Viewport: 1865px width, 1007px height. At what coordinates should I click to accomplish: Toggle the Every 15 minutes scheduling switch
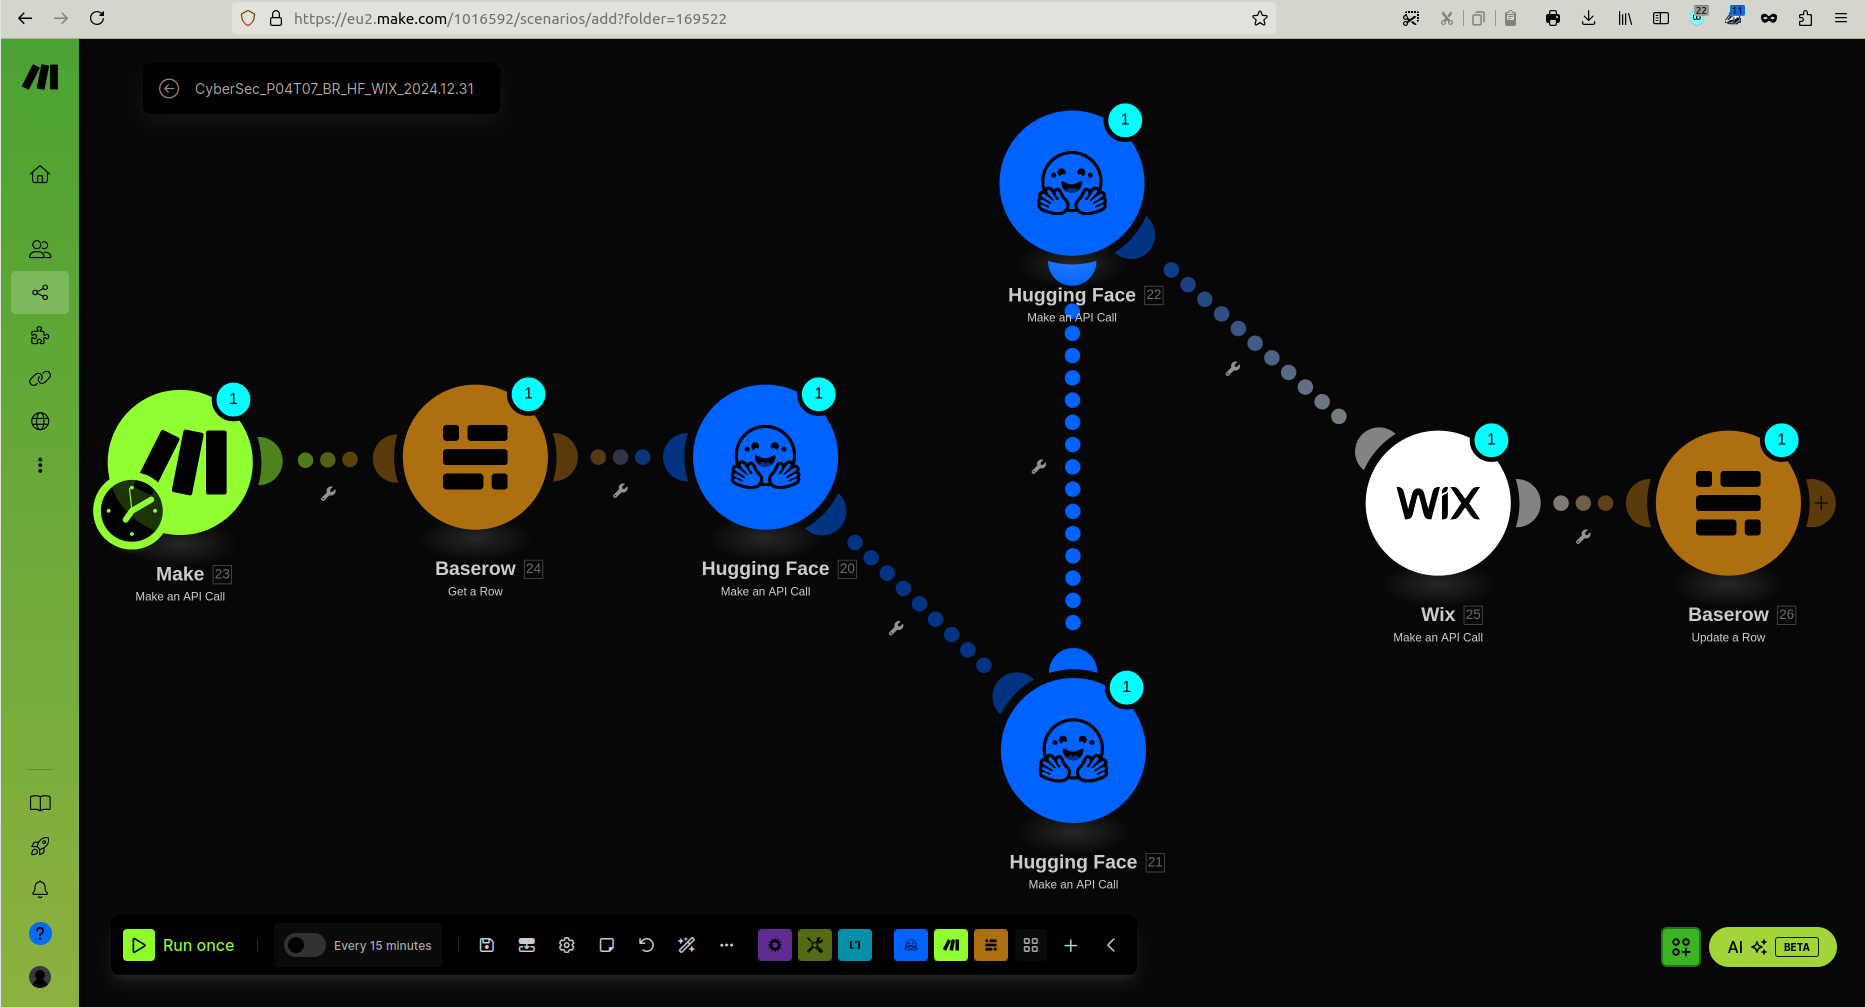pyautogui.click(x=304, y=945)
